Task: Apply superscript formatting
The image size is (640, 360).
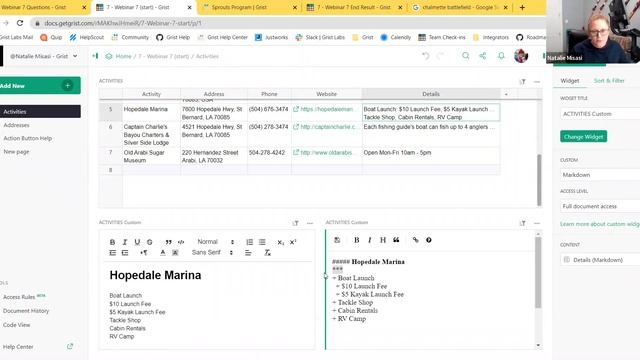Action: 293,242
